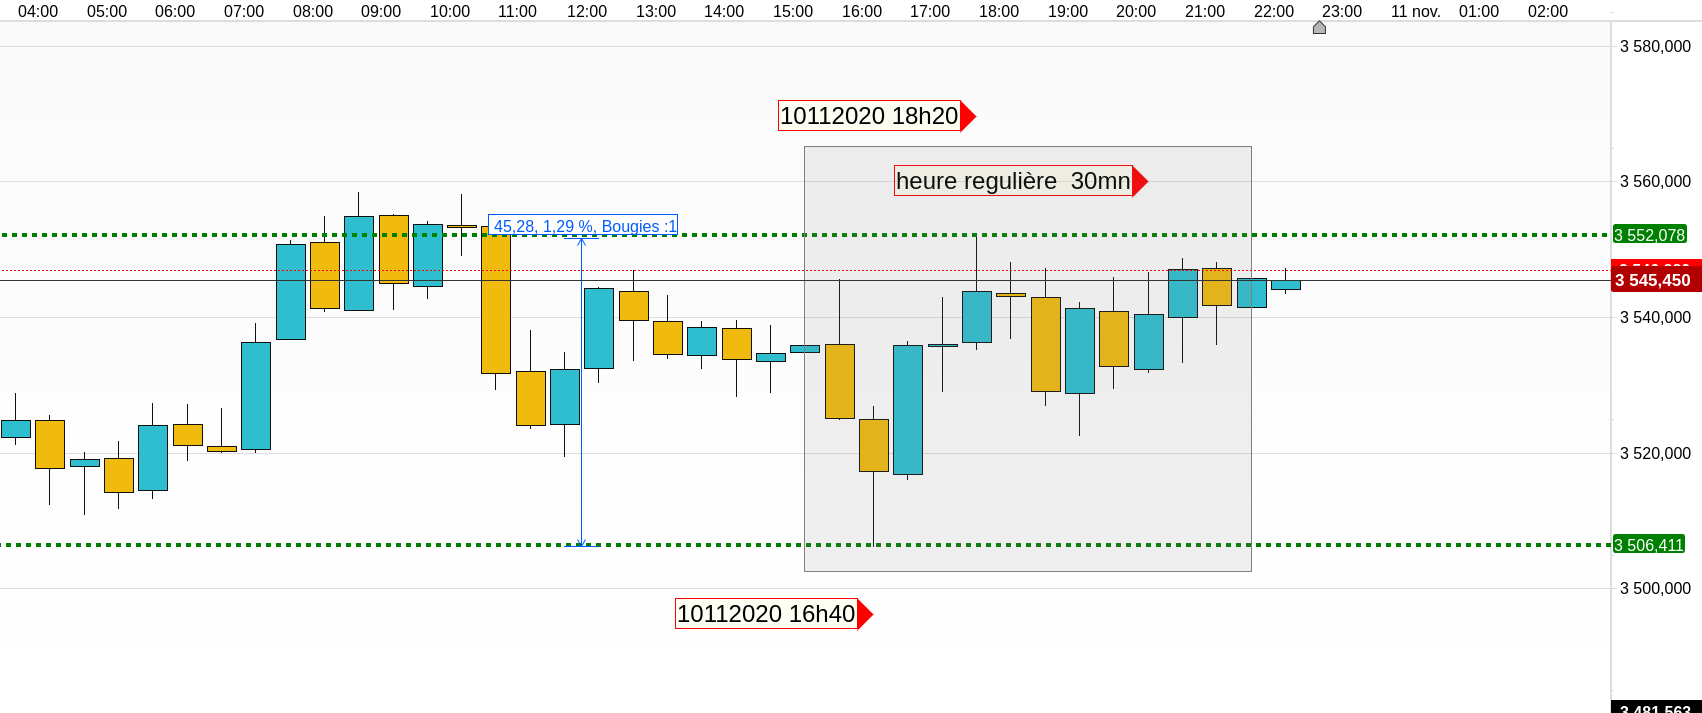Click the 04:00 time axis label
This screenshot has width=1702, height=713.
pos(38,11)
